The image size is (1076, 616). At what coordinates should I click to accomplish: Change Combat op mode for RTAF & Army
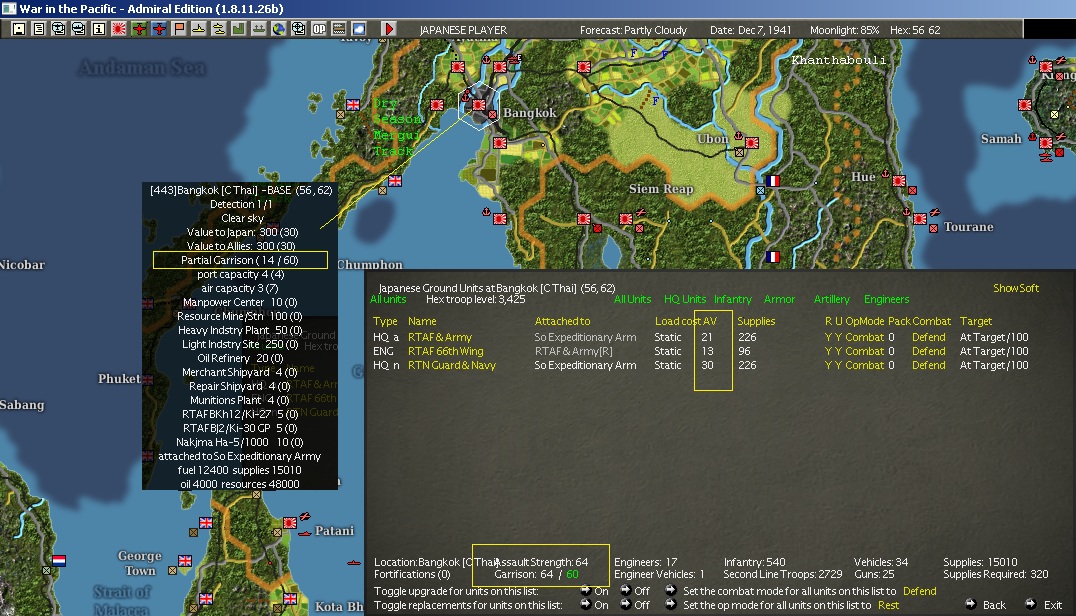point(865,337)
